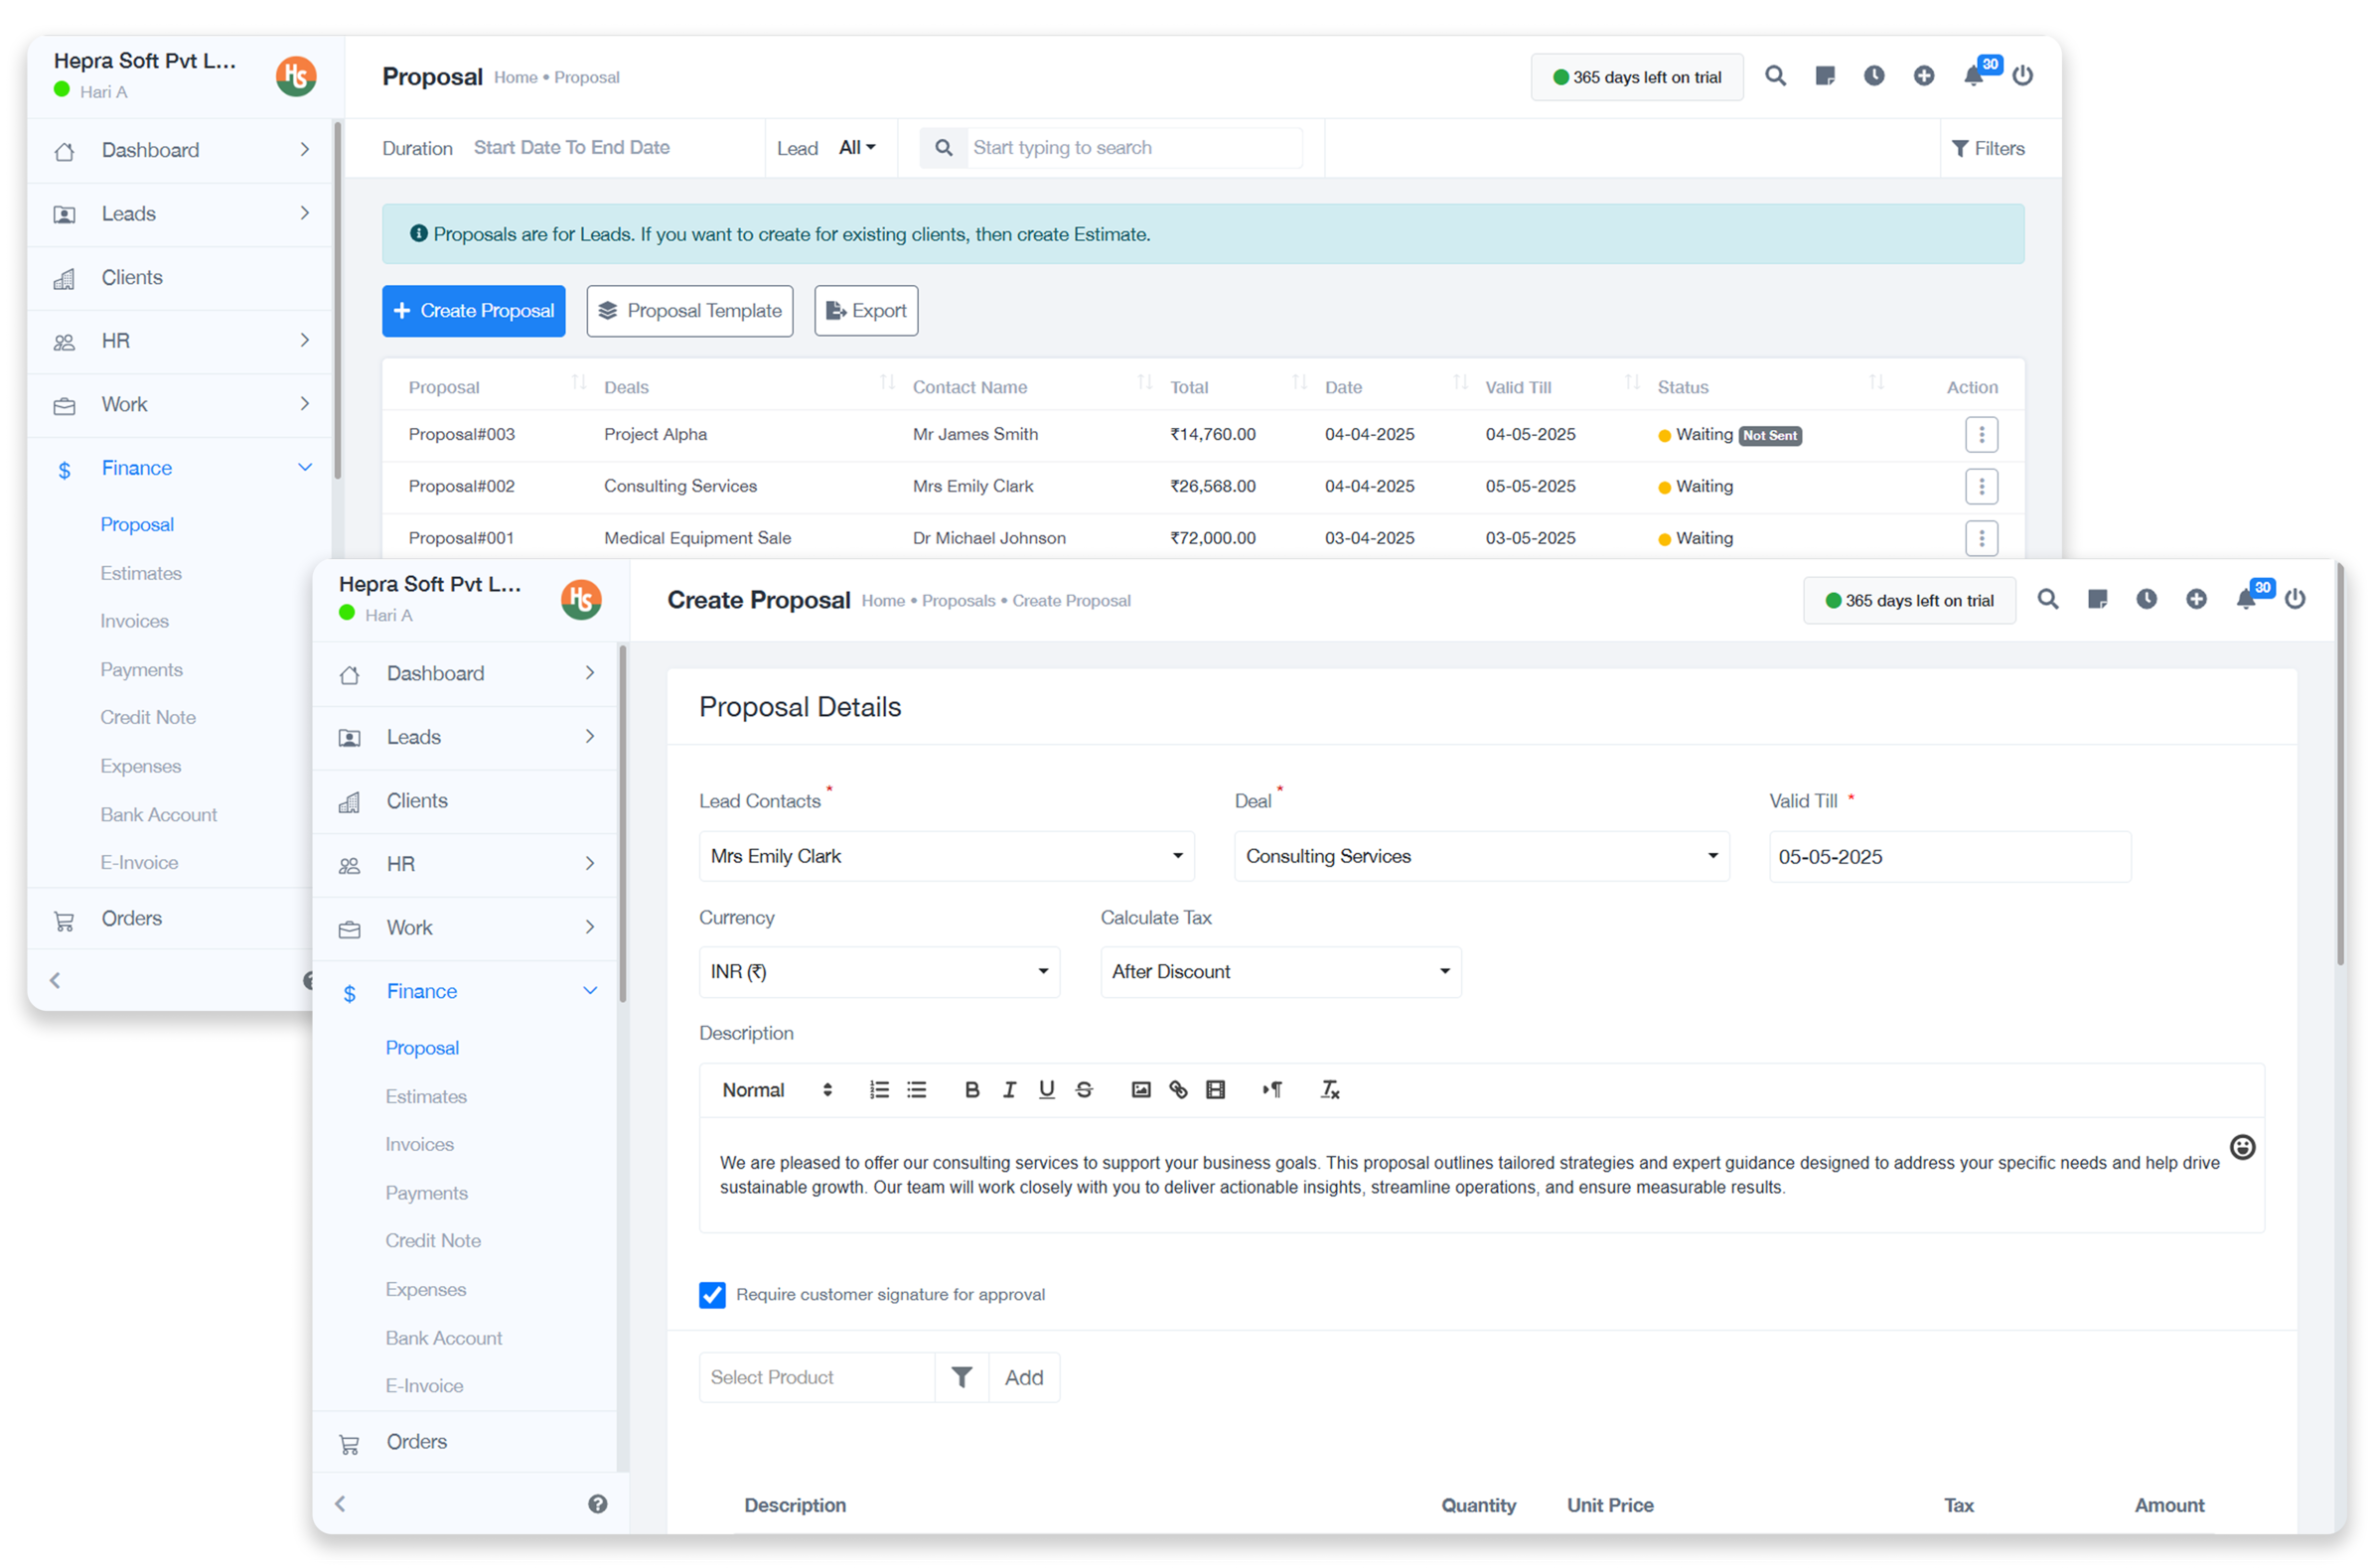Open notifications bell in Create Proposal header
The height and width of the screenshot is (1568, 2374).
2245,599
